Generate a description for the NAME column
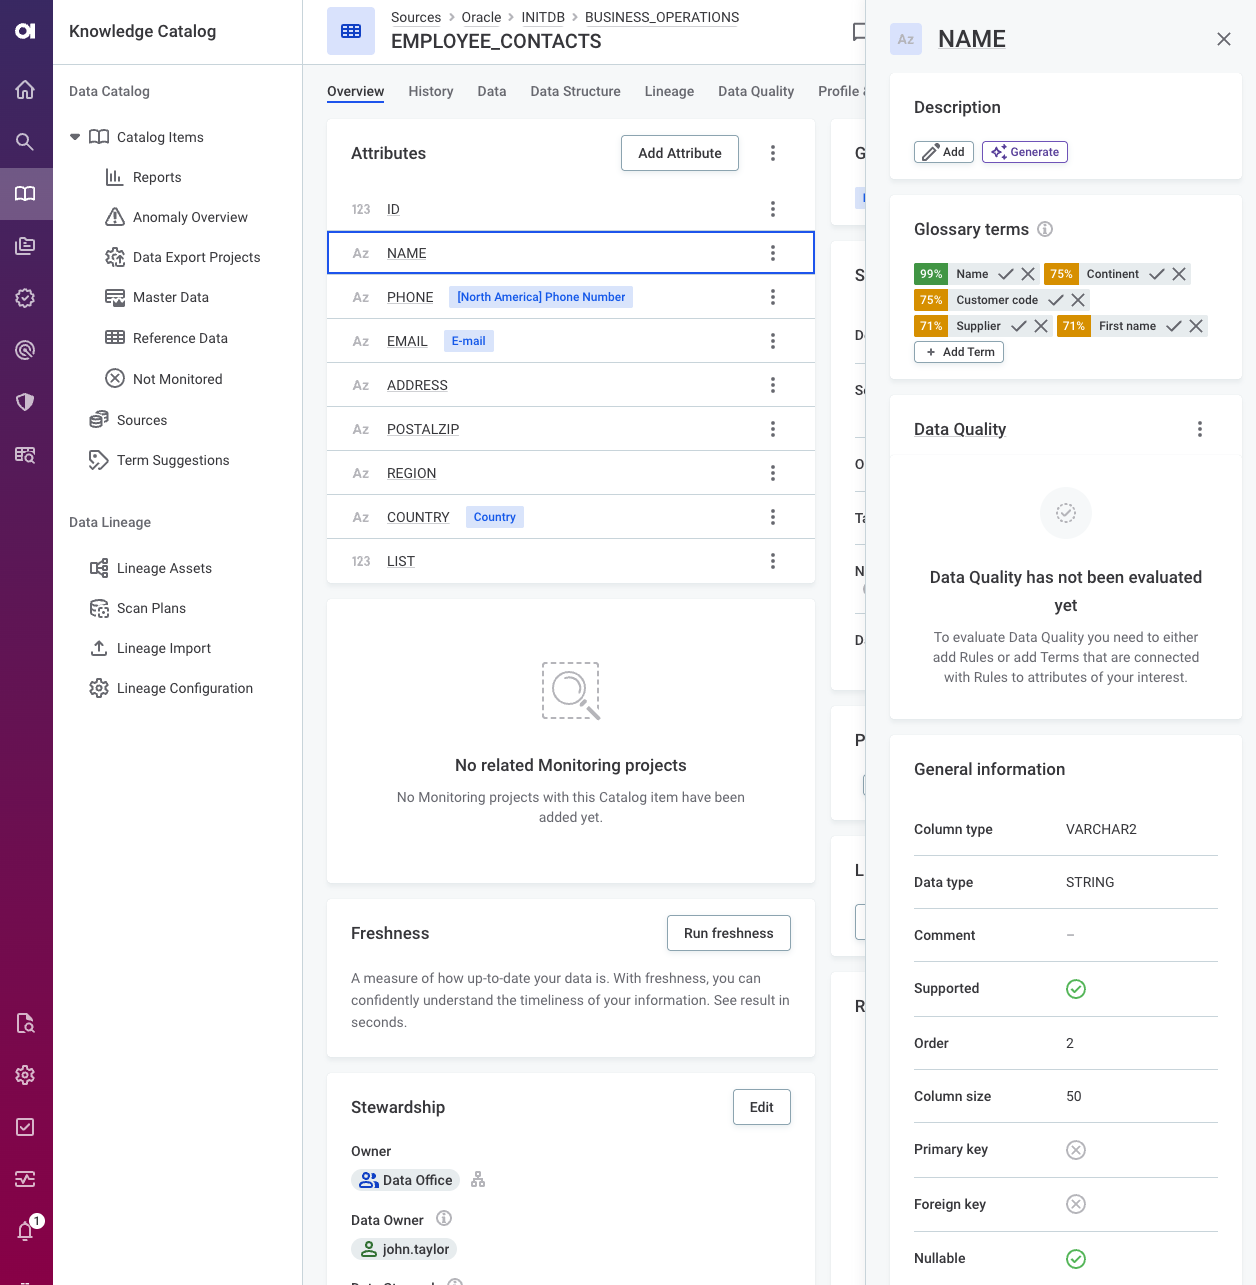This screenshot has height=1285, width=1256. (x=1024, y=151)
